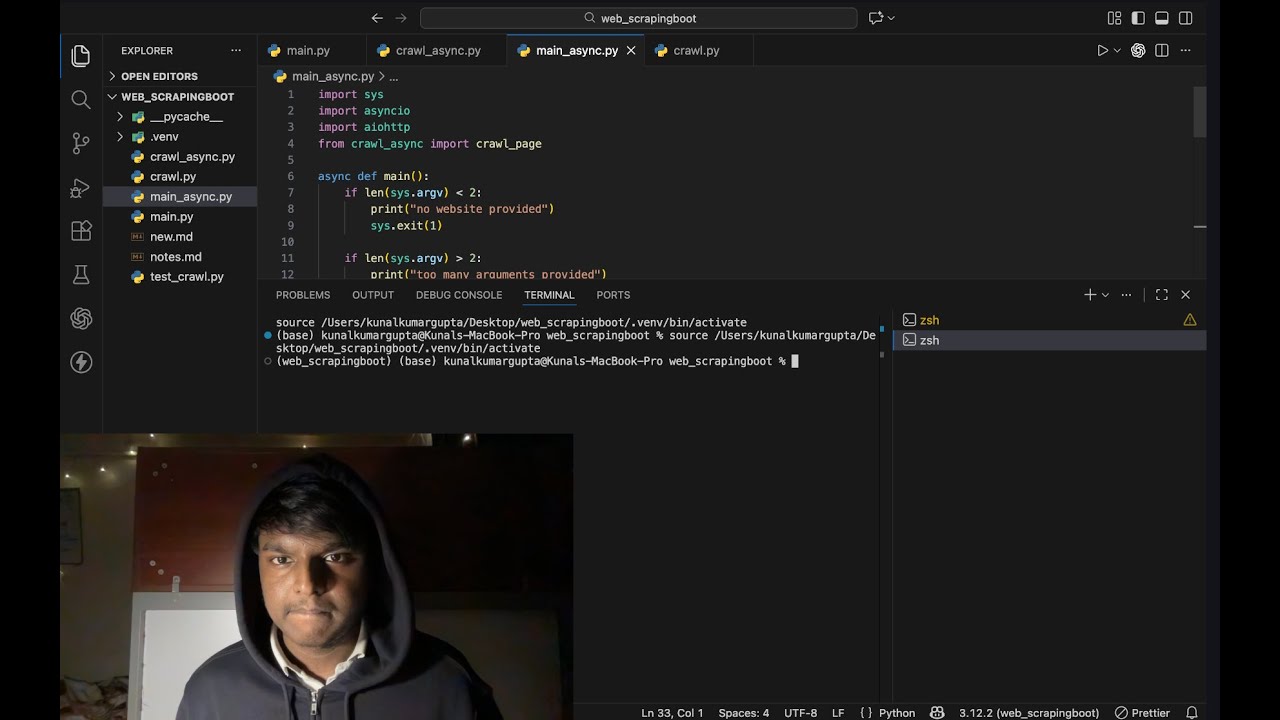Click the editor vertical scrollbar
Screen dimensions: 1280x720
(x=1200, y=111)
